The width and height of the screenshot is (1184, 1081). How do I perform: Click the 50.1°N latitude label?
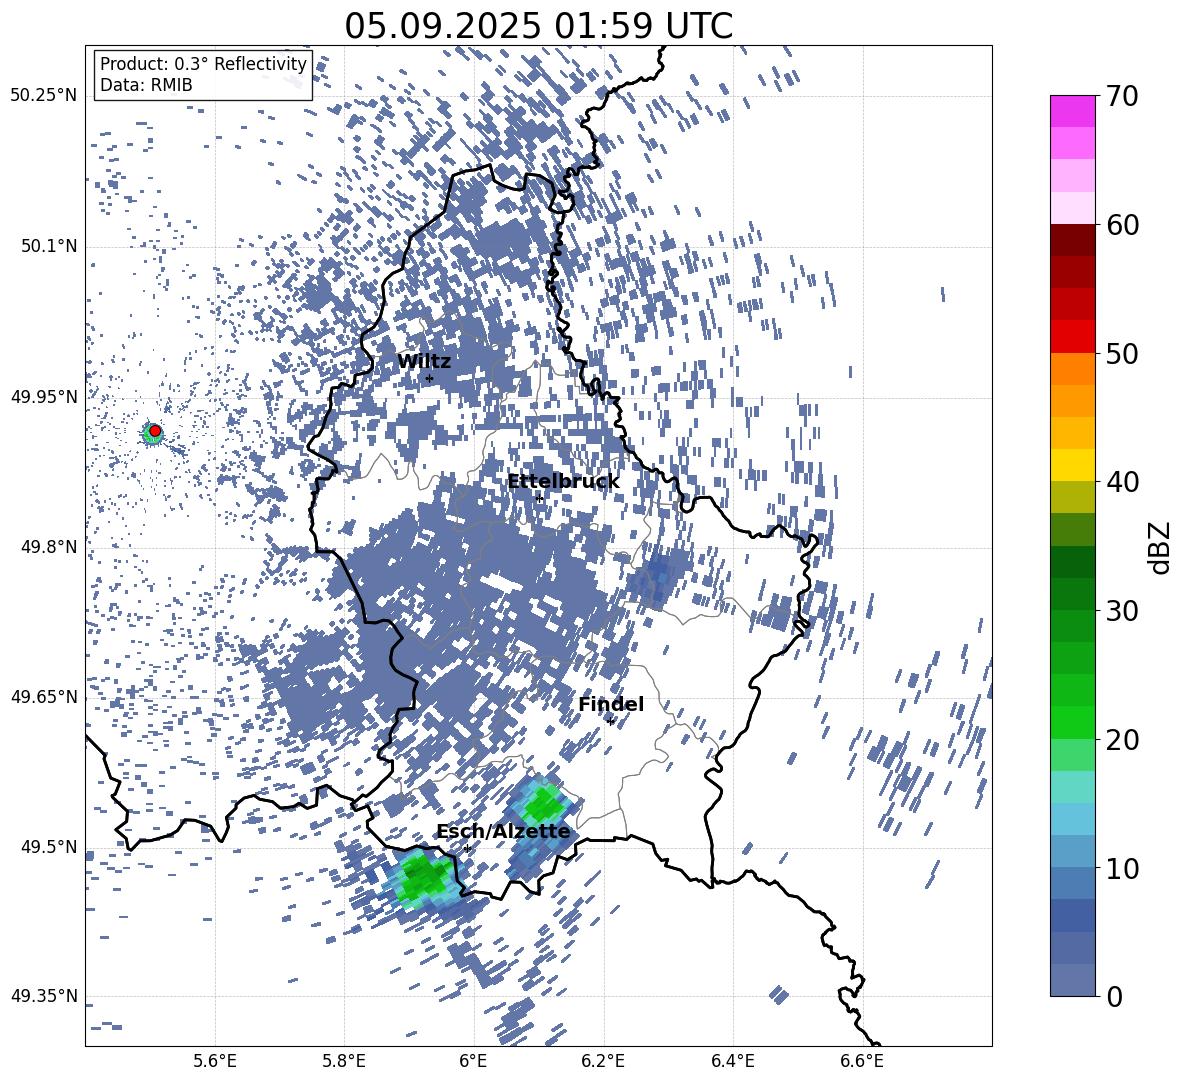(49, 247)
